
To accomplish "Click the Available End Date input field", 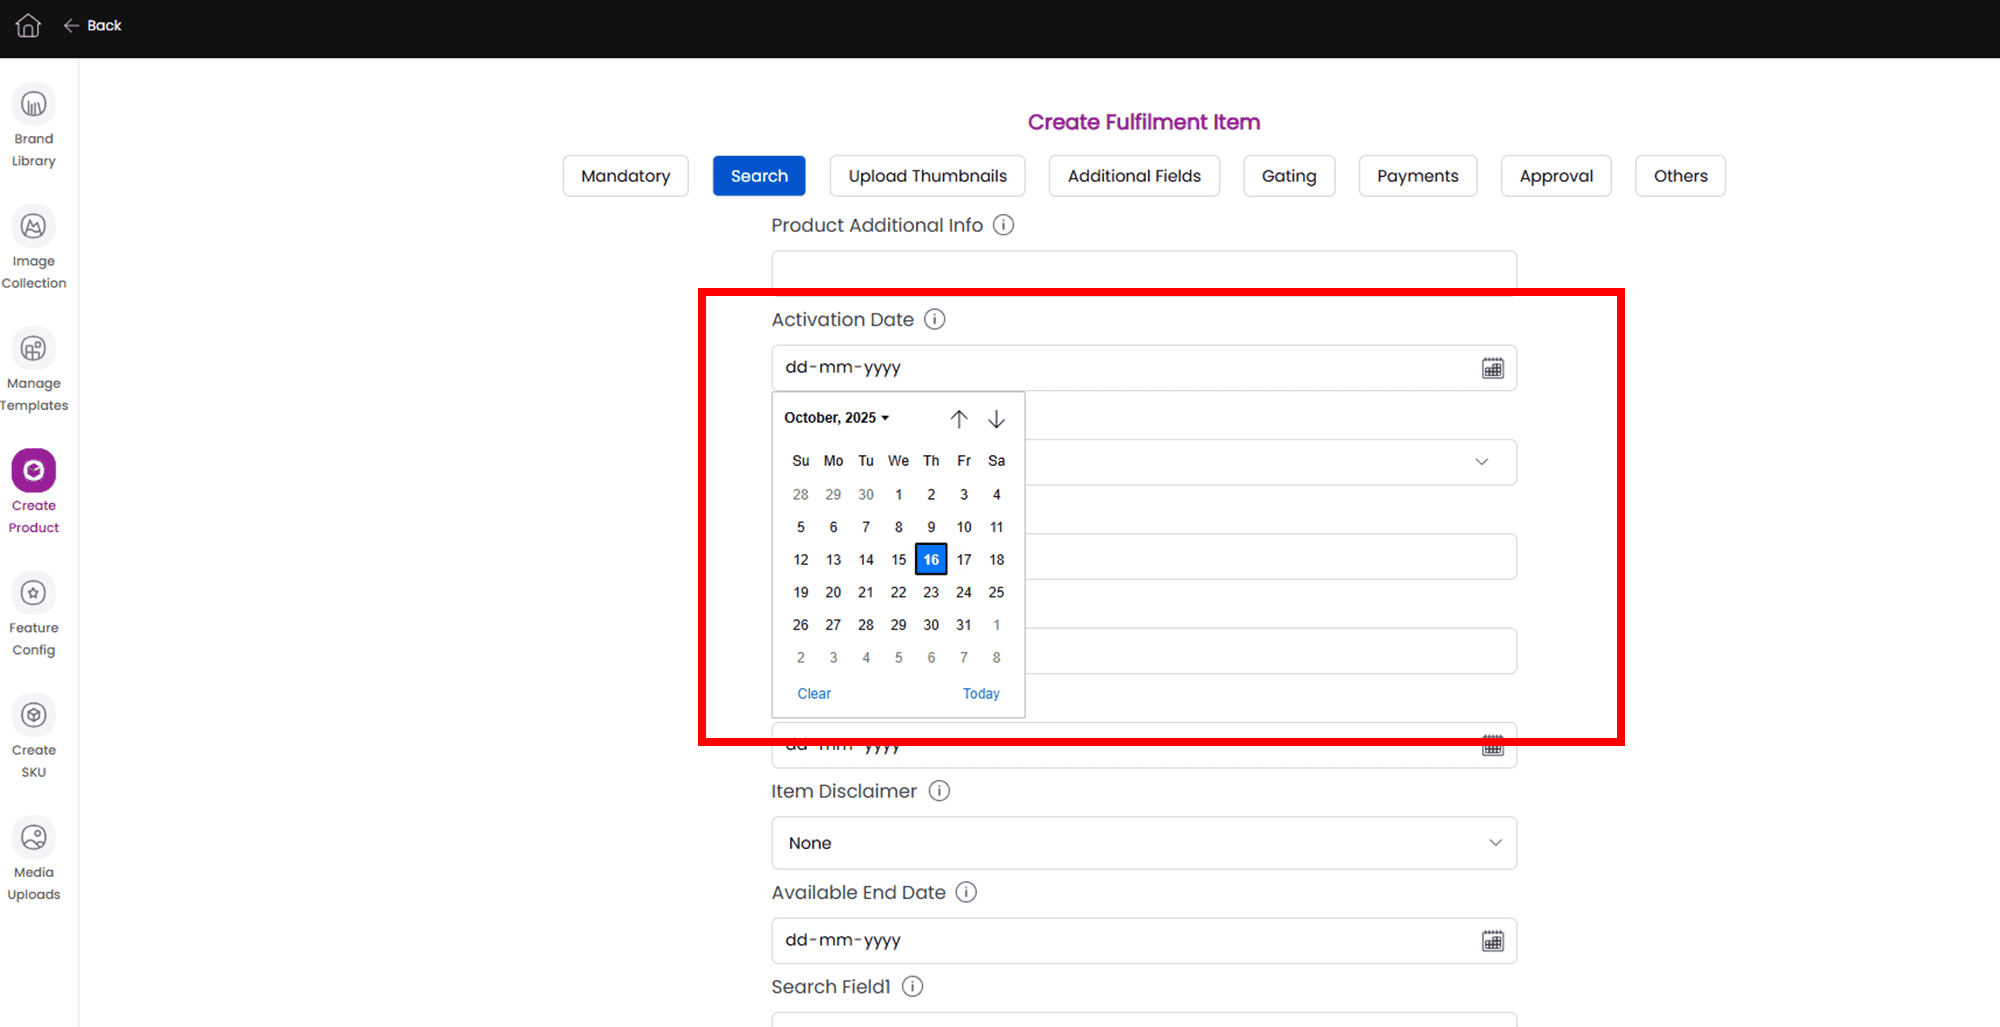I will 1143,940.
